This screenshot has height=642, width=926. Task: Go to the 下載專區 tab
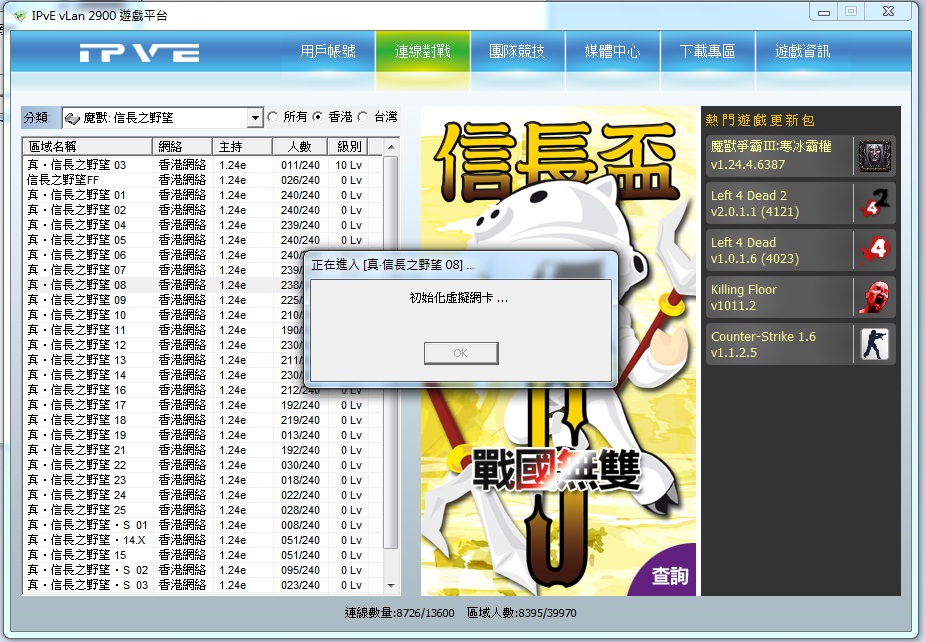coord(707,51)
